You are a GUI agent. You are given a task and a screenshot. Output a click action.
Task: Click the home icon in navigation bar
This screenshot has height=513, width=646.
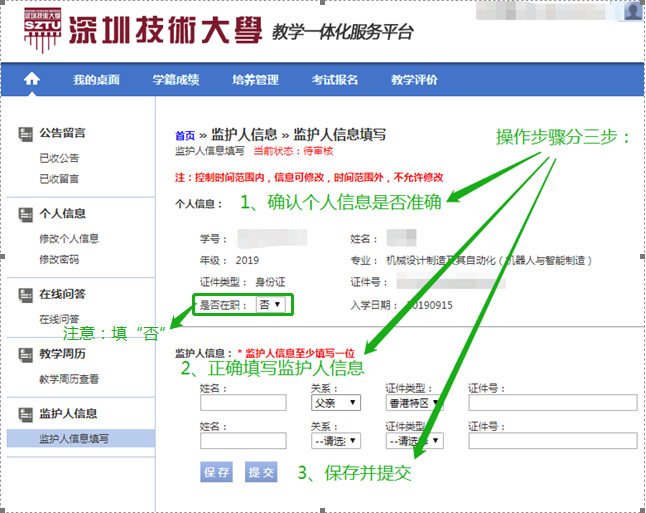point(32,80)
